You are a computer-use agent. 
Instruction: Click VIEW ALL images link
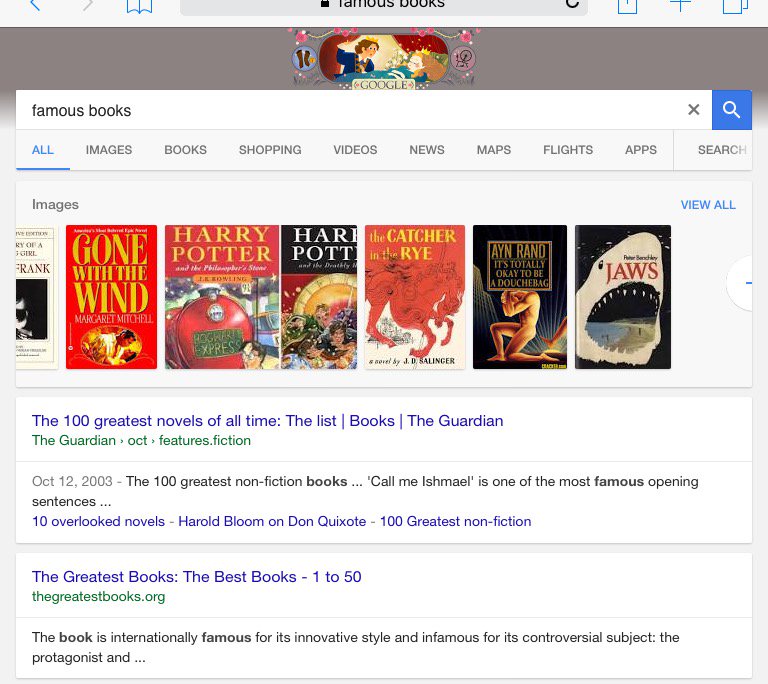pyautogui.click(x=708, y=205)
